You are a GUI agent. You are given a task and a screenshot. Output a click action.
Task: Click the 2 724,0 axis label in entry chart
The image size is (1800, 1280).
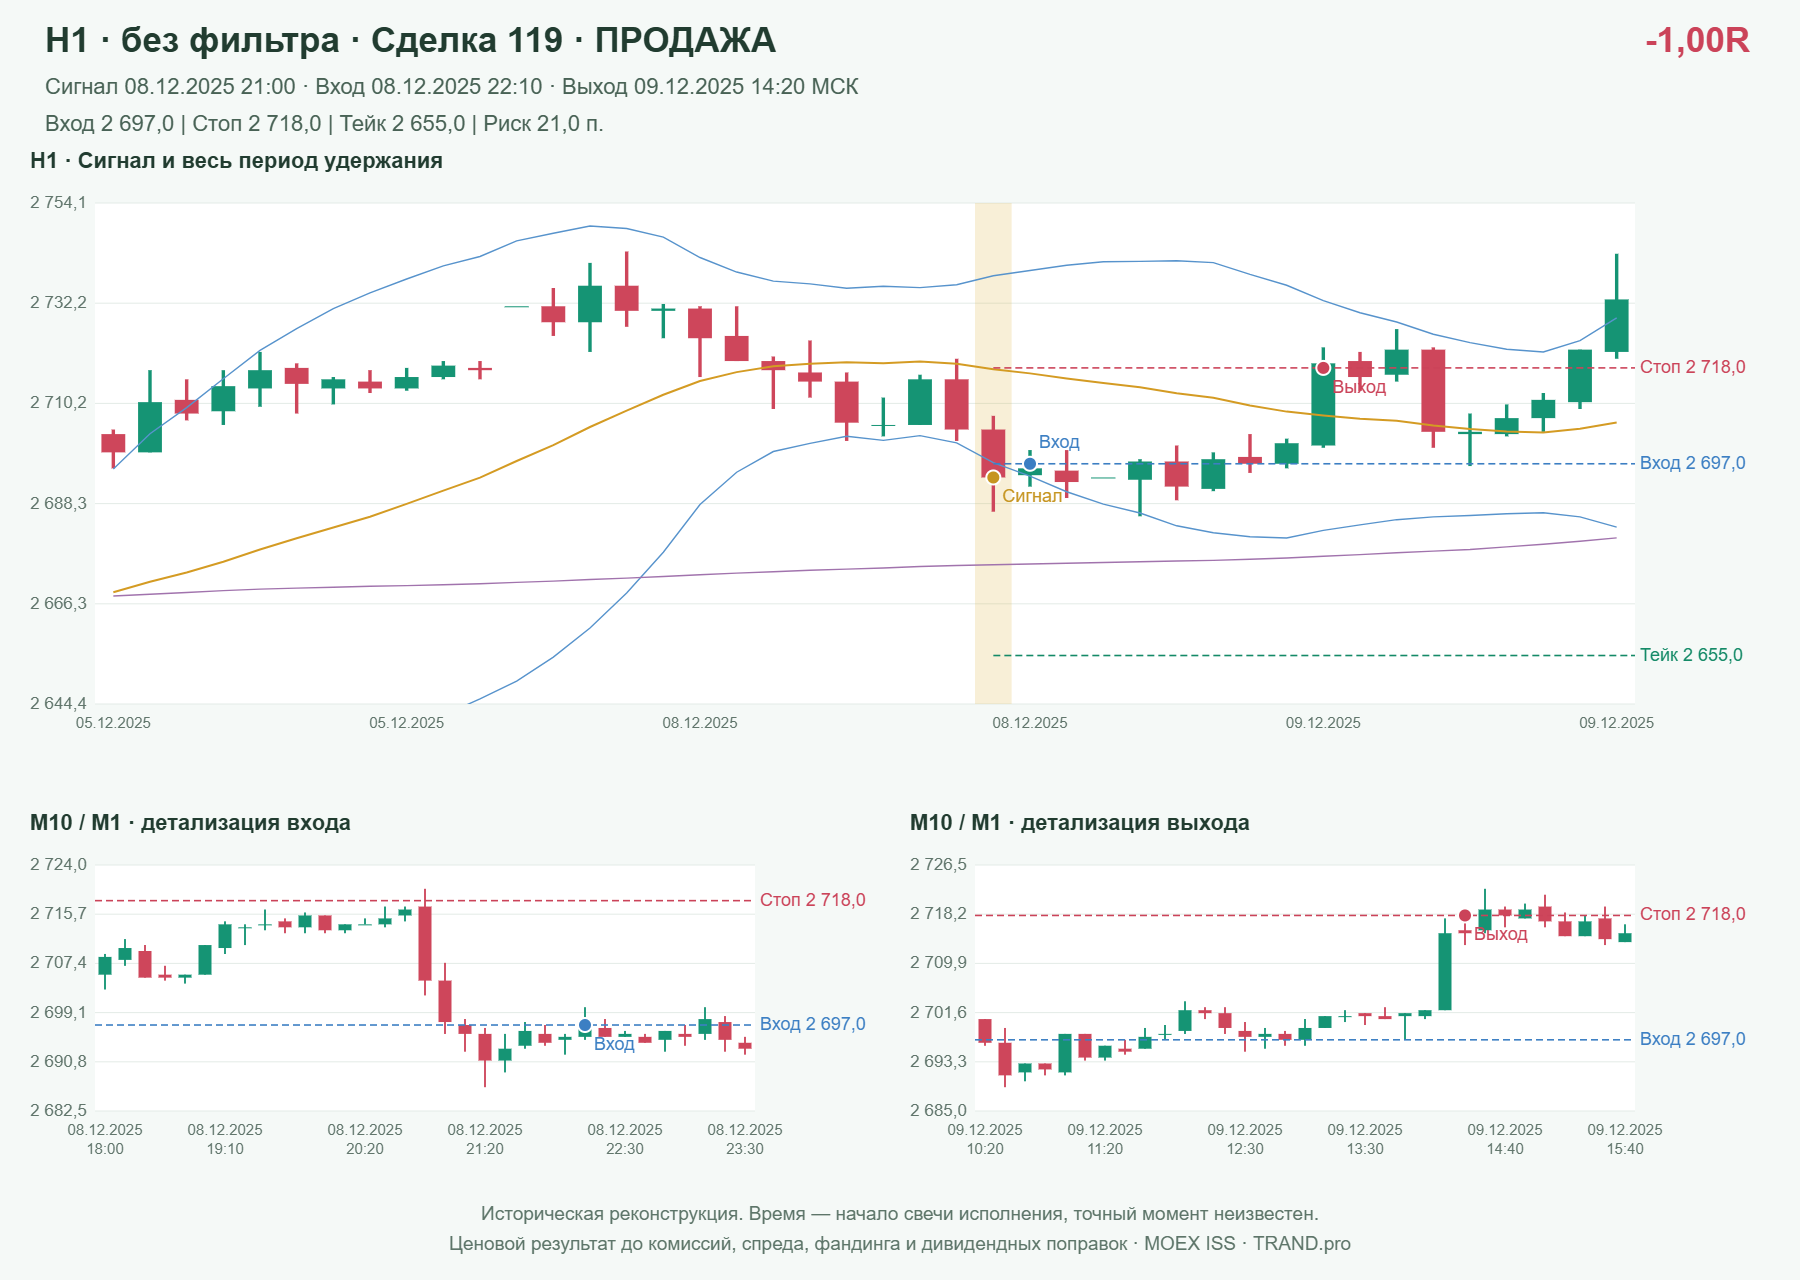tap(58, 865)
